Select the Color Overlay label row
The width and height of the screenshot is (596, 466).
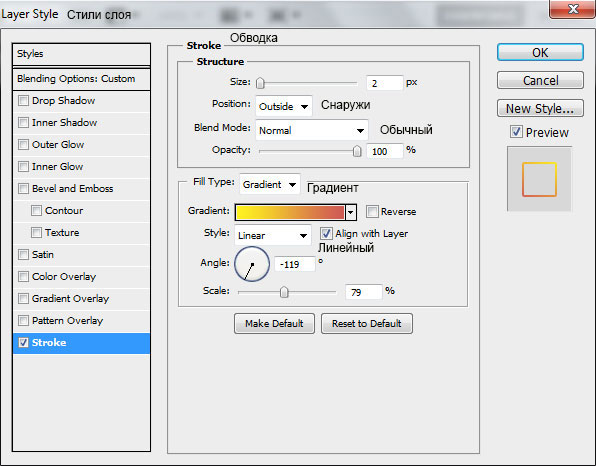pos(64,277)
